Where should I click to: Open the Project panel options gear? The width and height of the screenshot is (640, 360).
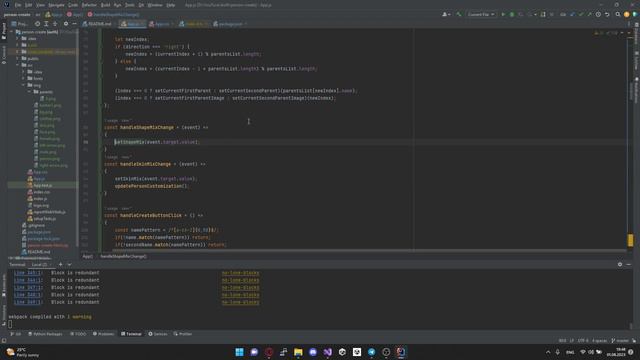click(66, 24)
